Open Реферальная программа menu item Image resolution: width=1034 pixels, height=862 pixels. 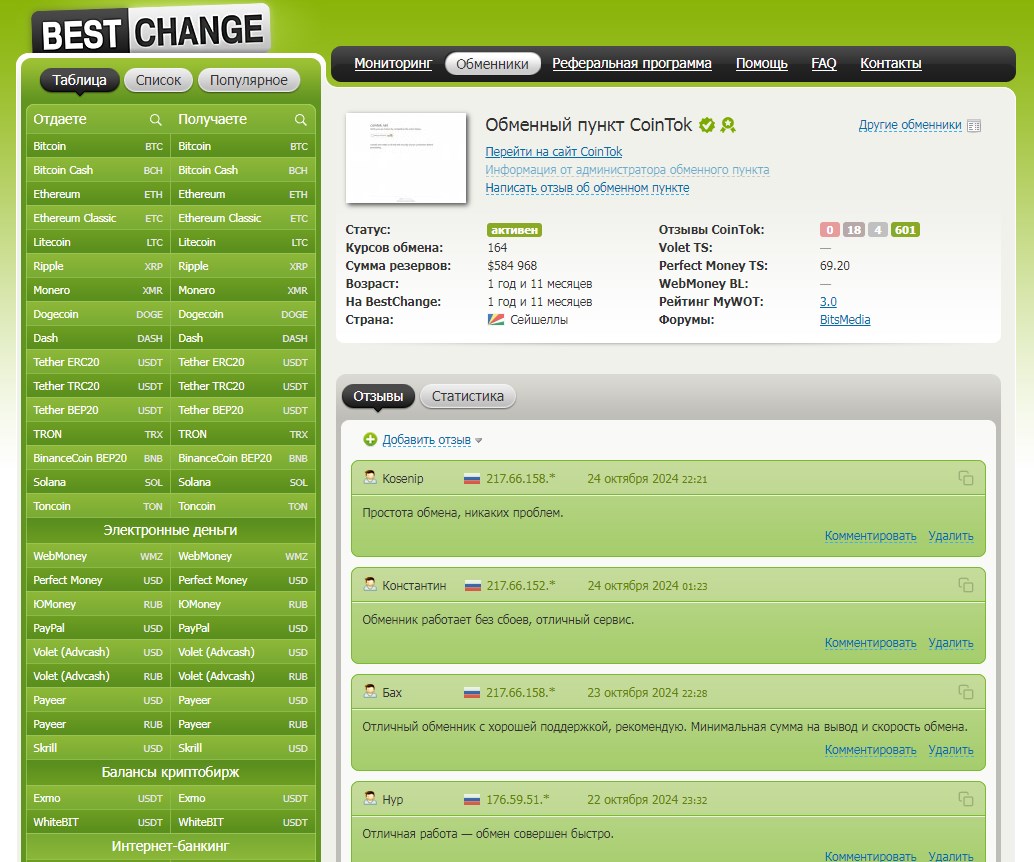point(632,63)
